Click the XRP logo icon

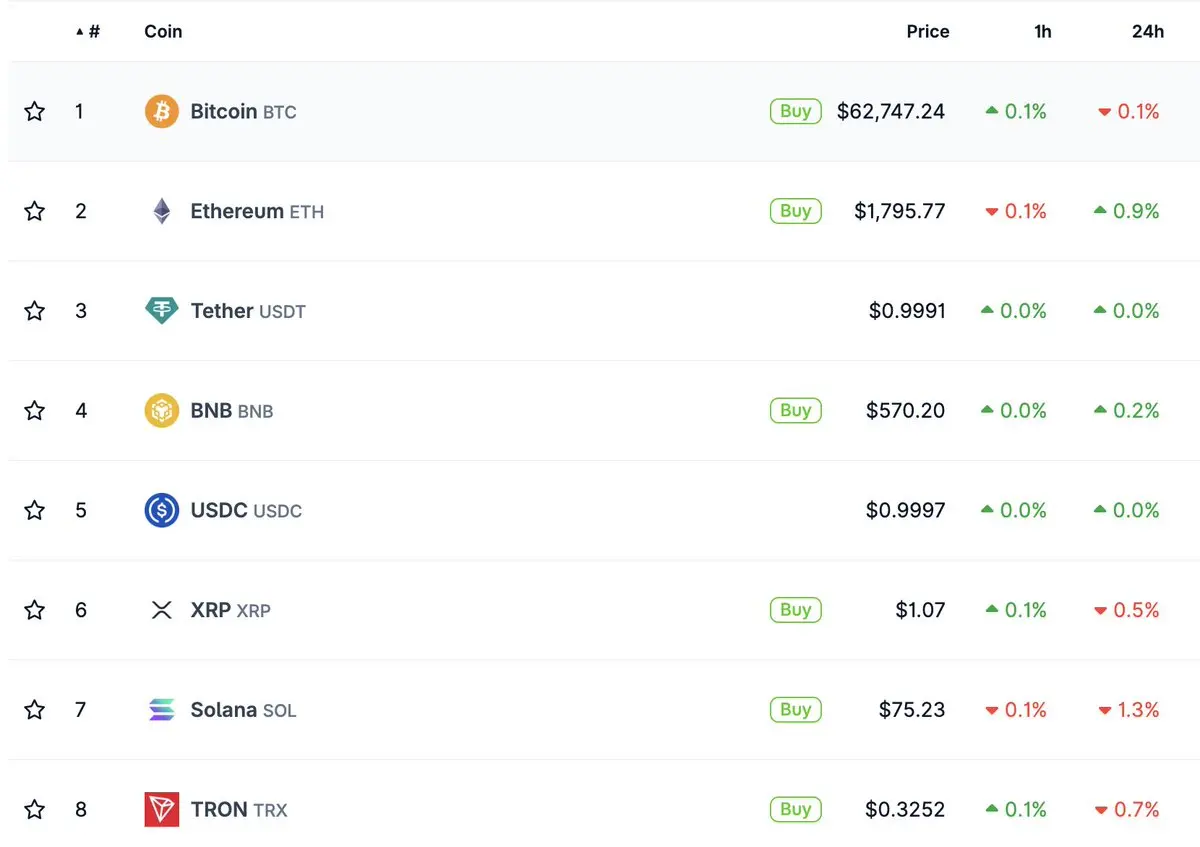click(162, 610)
